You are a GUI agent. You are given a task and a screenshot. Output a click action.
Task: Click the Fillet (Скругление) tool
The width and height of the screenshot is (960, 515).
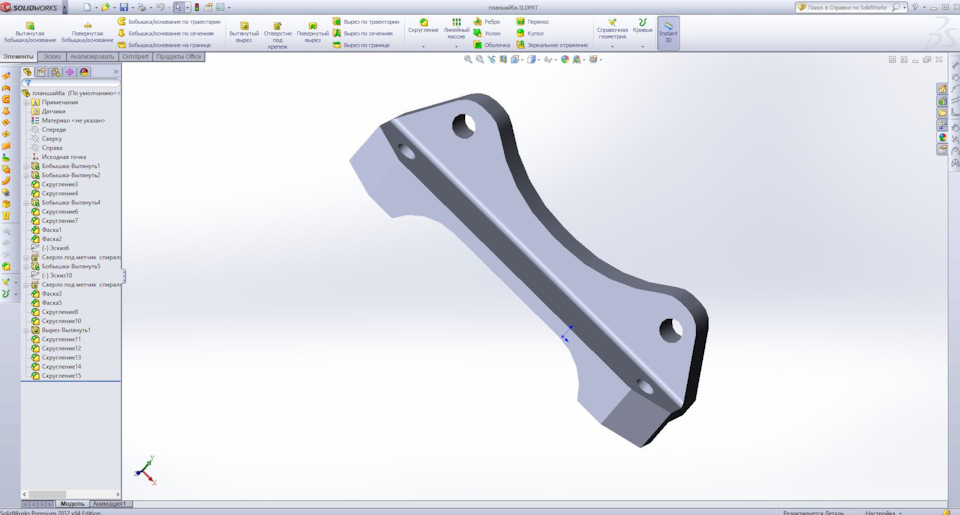click(x=423, y=26)
